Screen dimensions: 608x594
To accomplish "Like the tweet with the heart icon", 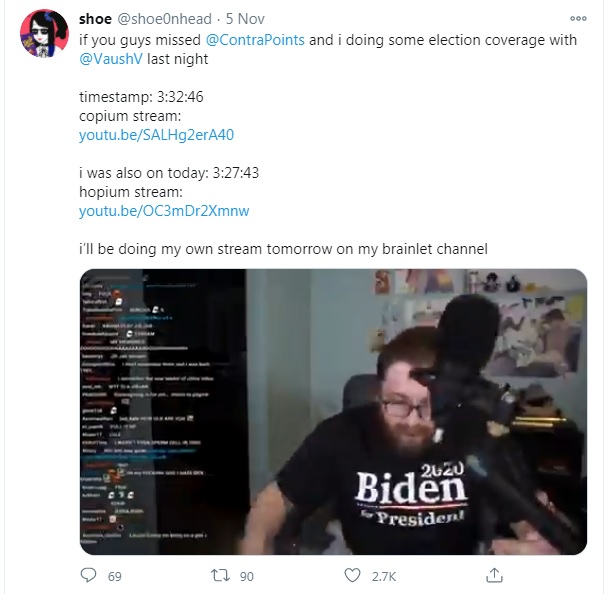I will point(352,575).
